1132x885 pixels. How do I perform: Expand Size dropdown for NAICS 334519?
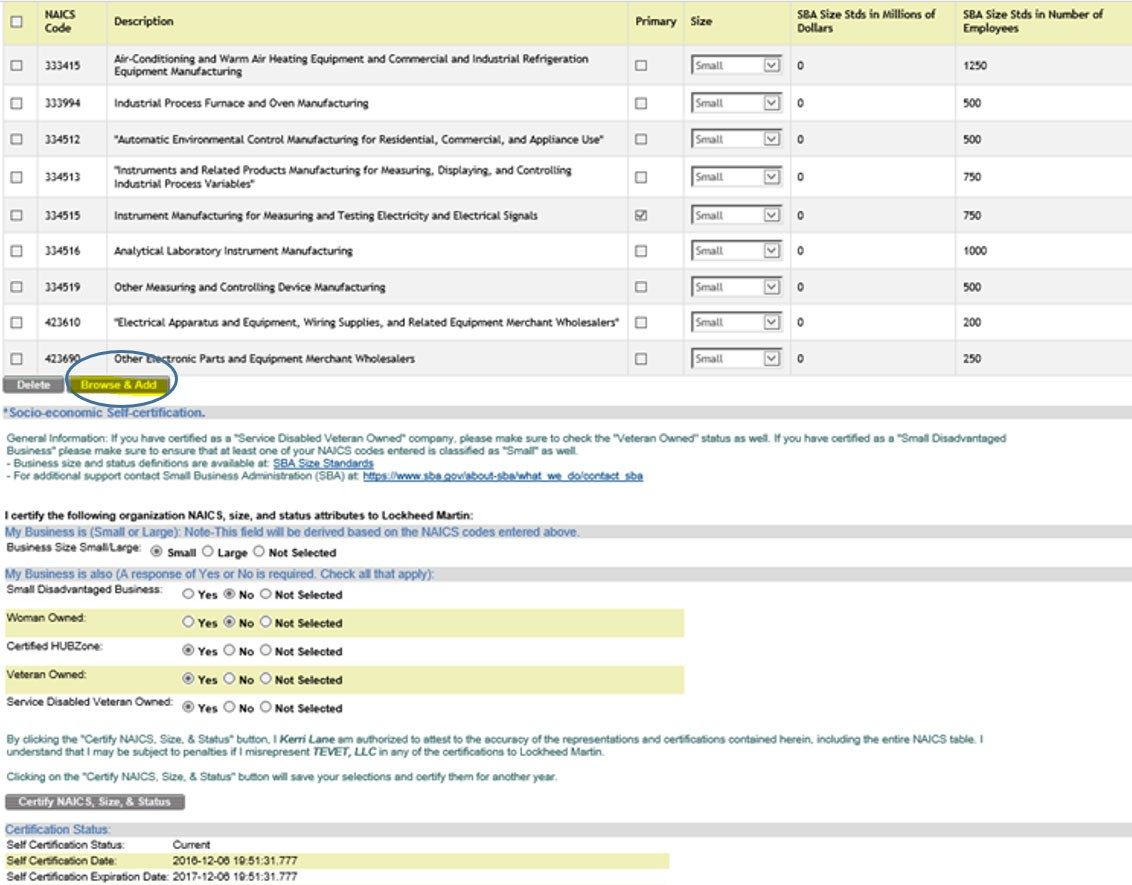[x=770, y=287]
